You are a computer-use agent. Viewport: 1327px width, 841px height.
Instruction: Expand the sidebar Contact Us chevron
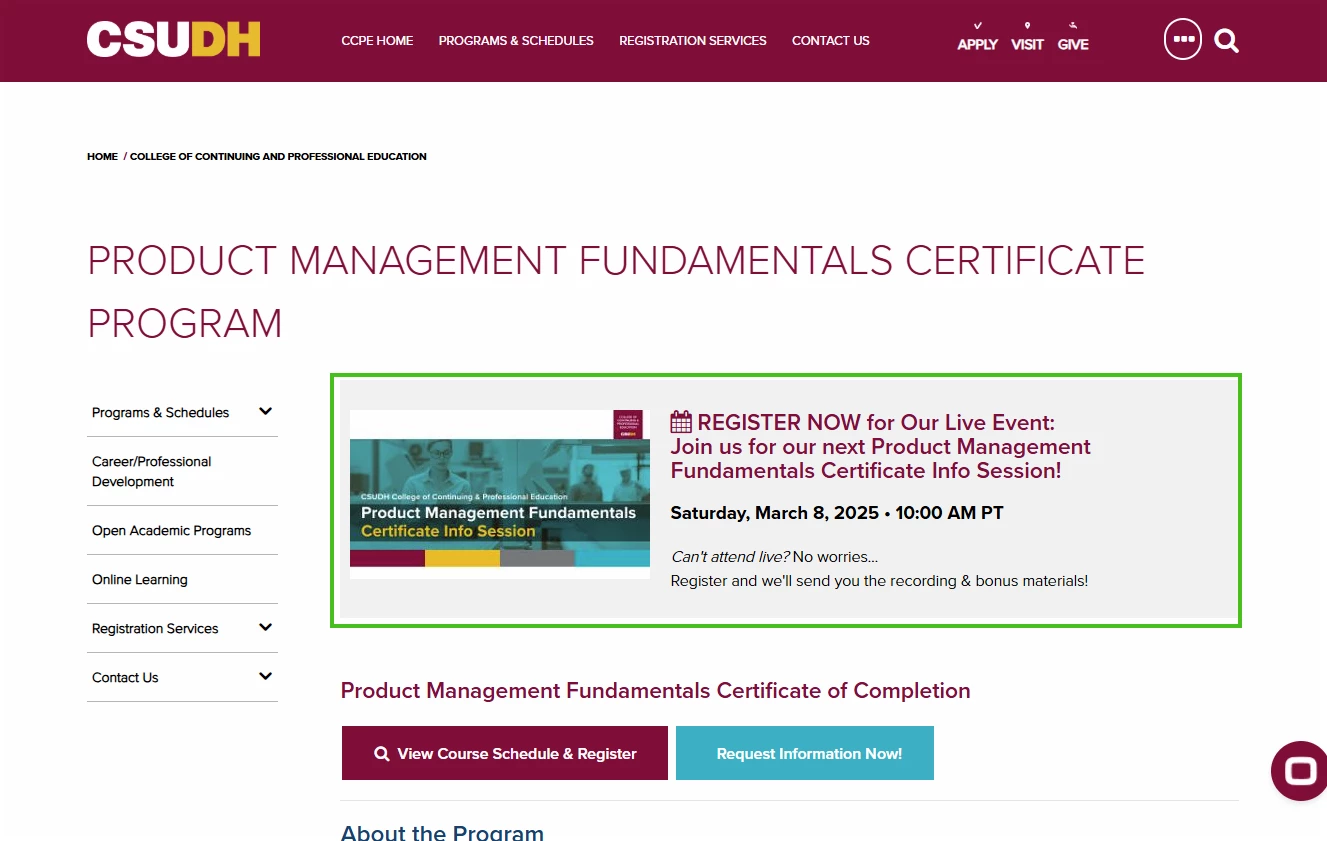pyautogui.click(x=265, y=677)
